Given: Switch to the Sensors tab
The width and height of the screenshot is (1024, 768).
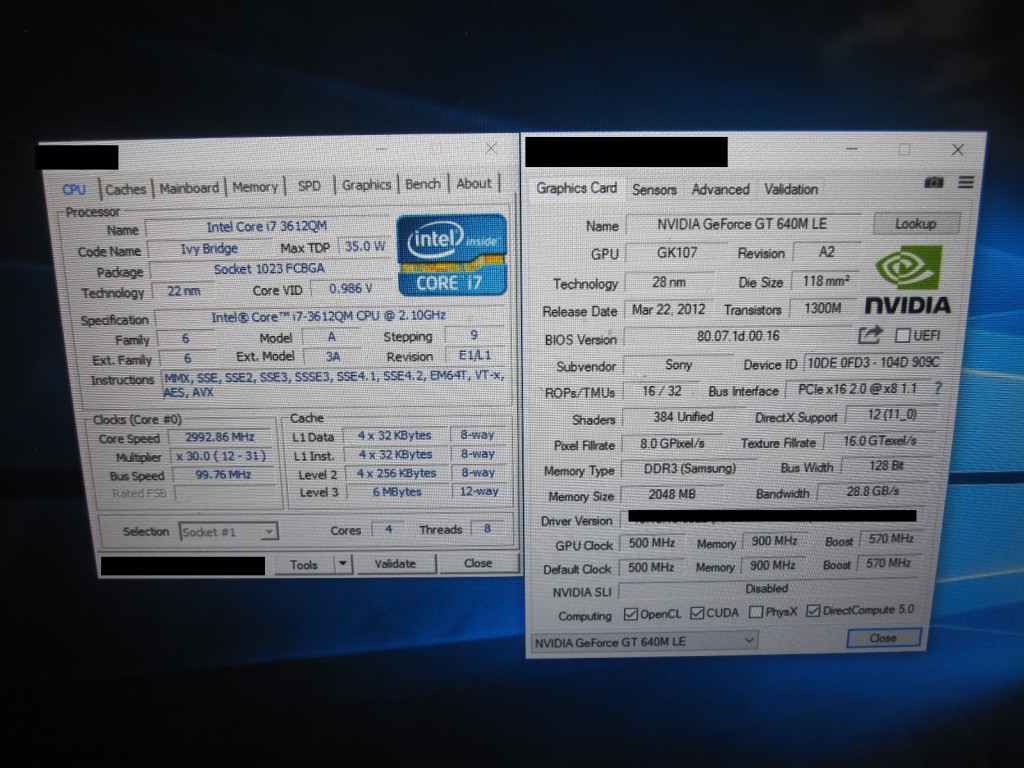Looking at the screenshot, I should [x=654, y=189].
